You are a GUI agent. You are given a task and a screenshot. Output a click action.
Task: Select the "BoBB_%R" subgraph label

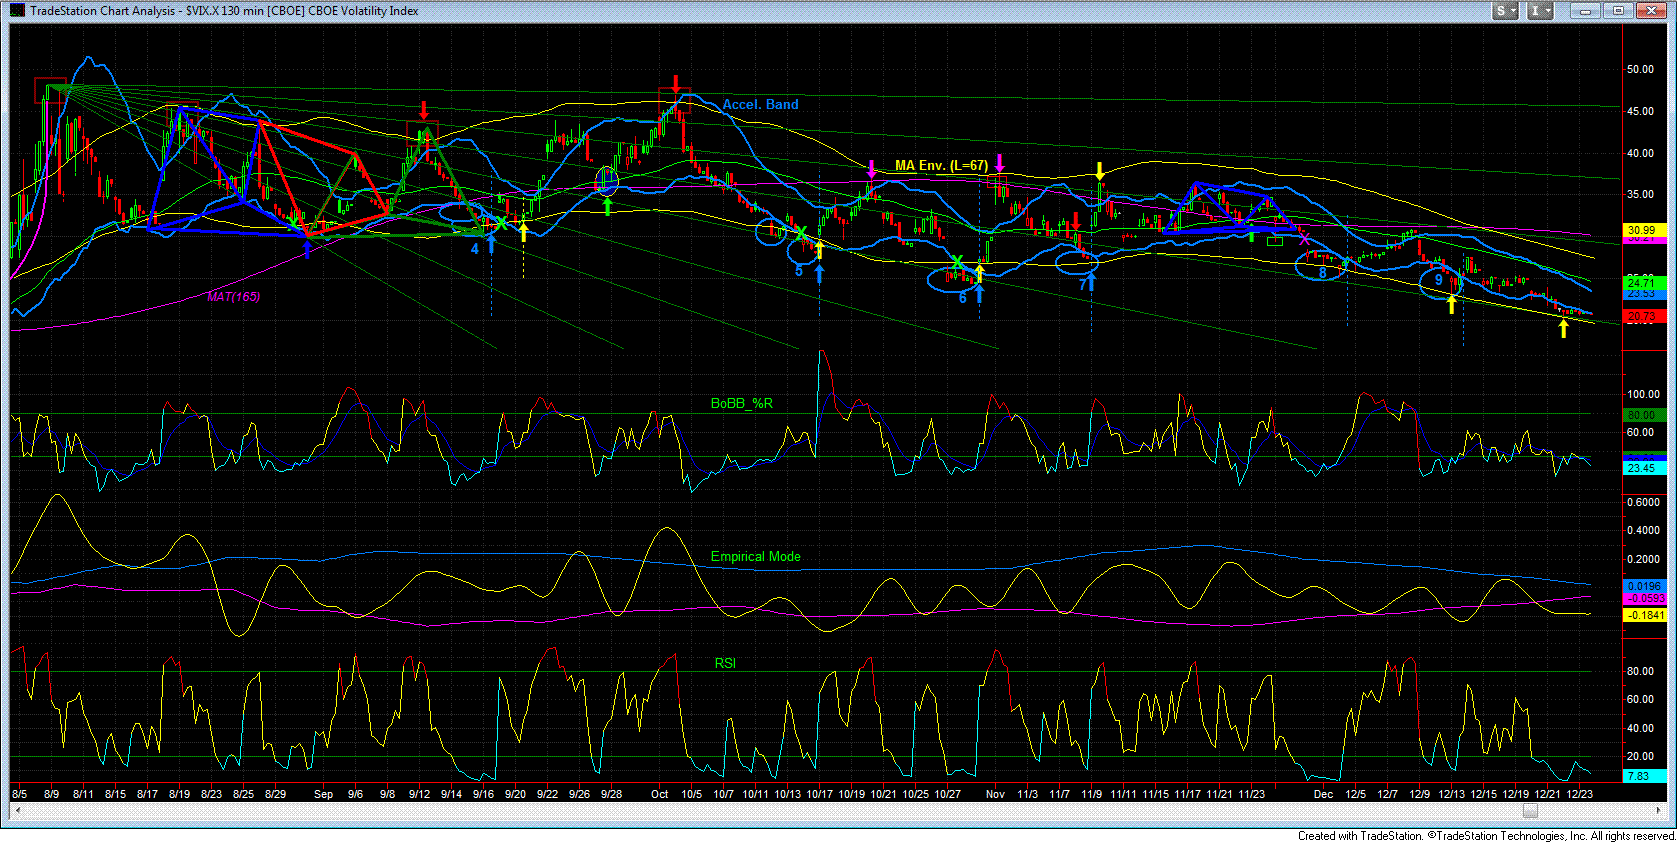pyautogui.click(x=741, y=404)
